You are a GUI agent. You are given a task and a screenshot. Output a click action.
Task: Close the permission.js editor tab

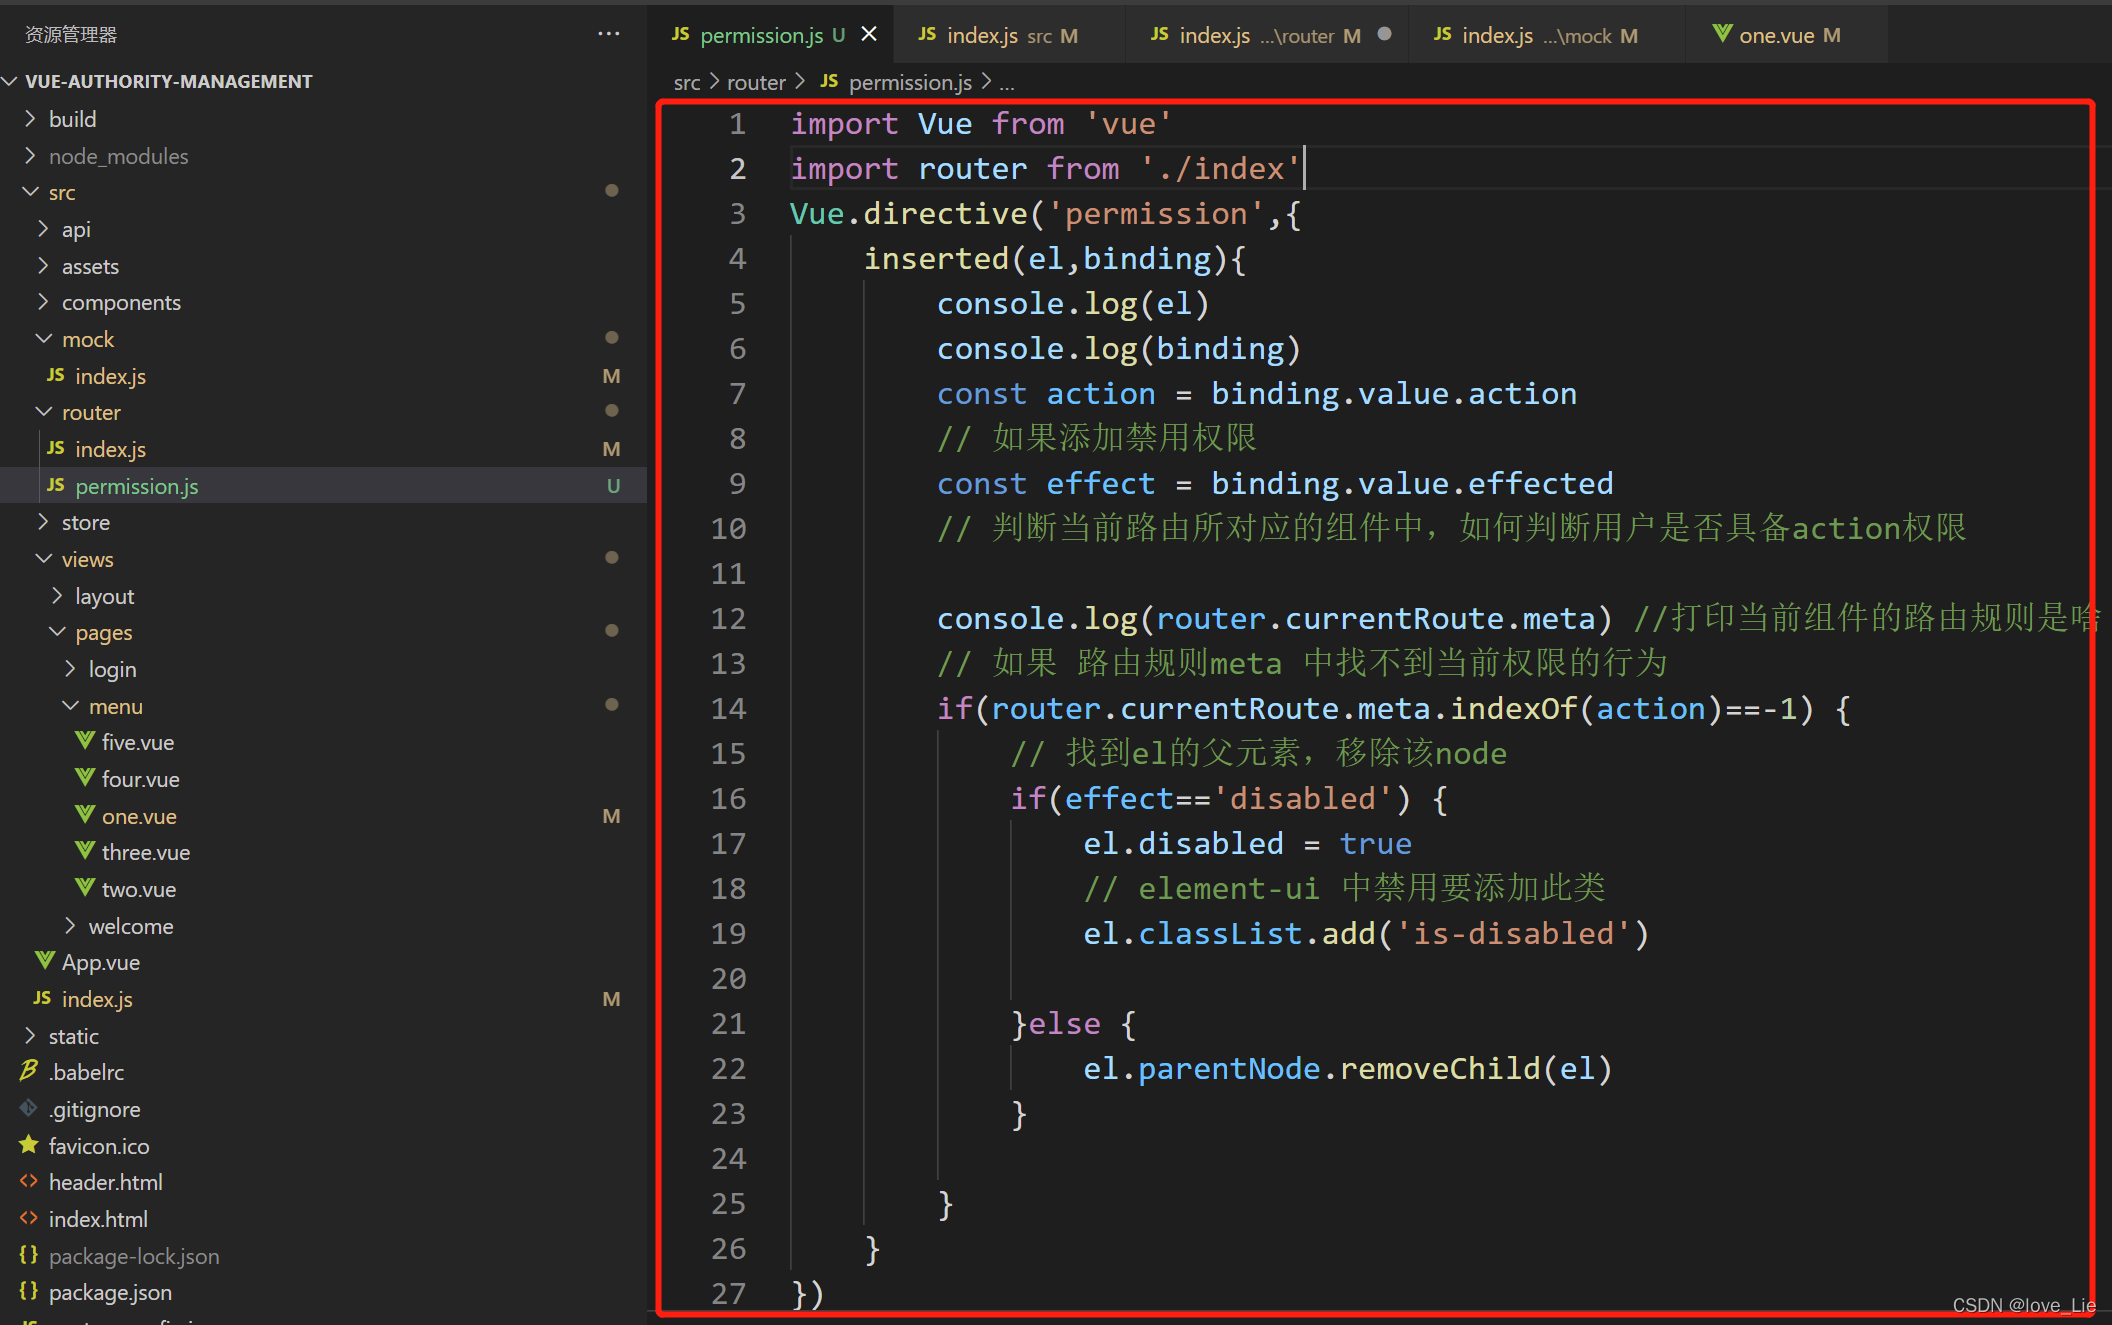(869, 34)
